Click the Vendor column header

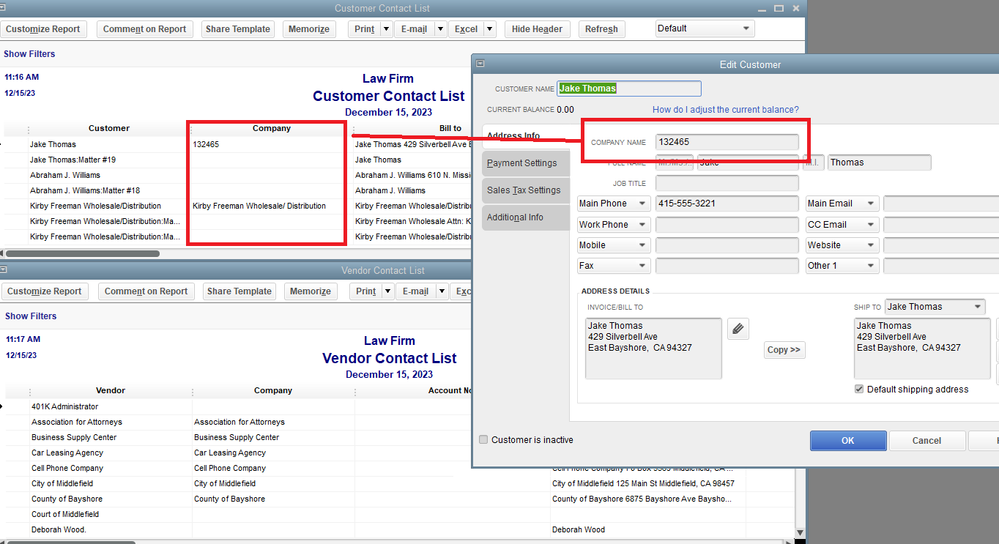[x=110, y=390]
